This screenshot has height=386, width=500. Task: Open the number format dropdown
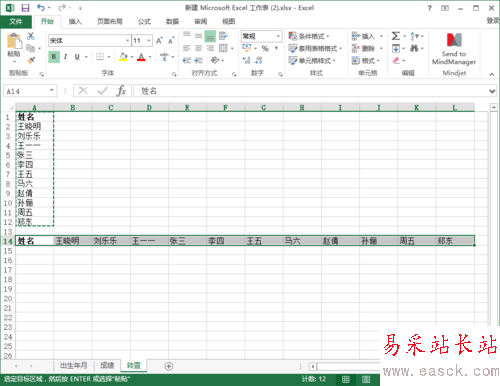coord(278,36)
